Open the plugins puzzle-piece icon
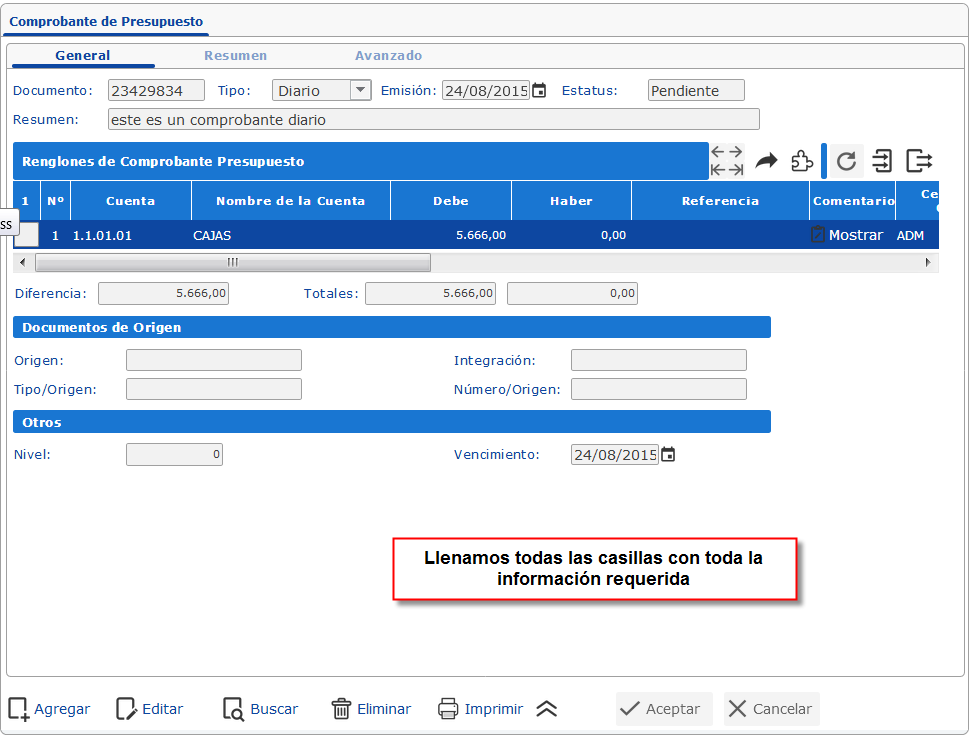This screenshot has height=736, width=970. (801, 160)
